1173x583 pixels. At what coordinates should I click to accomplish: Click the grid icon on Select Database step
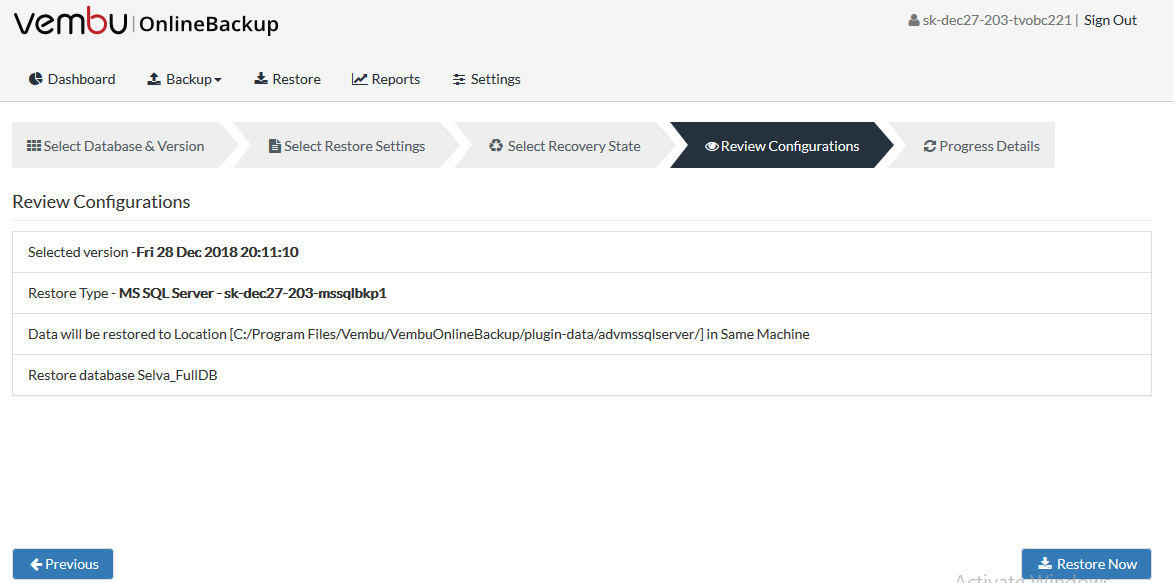[x=34, y=146]
